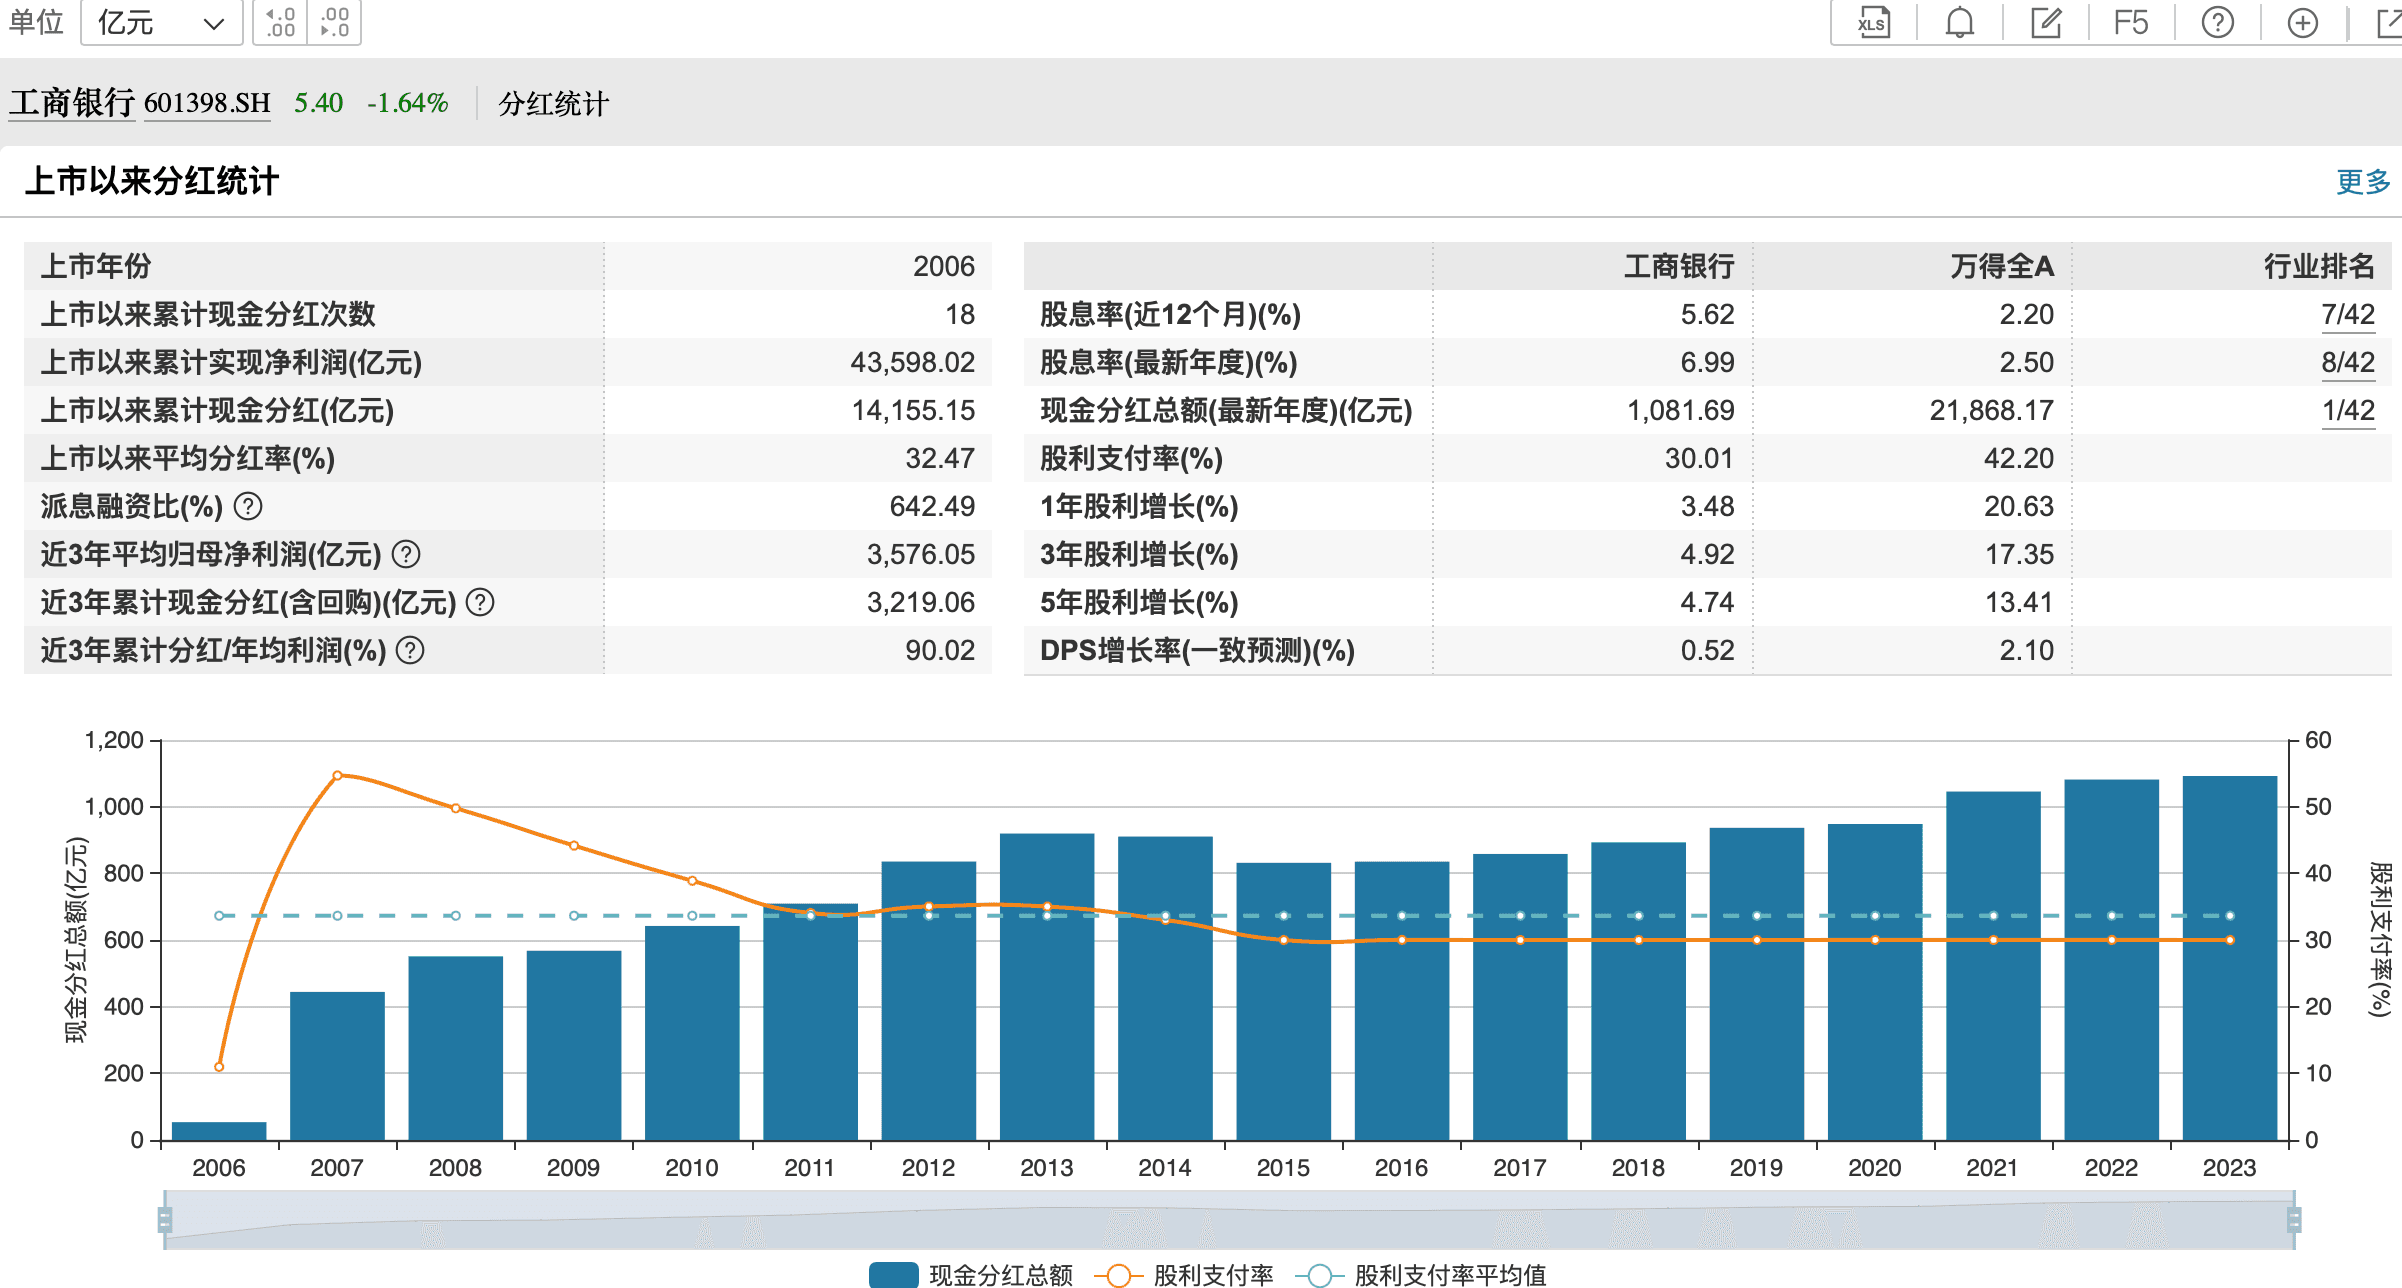Click 上市年份 value 2006
2402x1288 pixels.
(x=944, y=266)
